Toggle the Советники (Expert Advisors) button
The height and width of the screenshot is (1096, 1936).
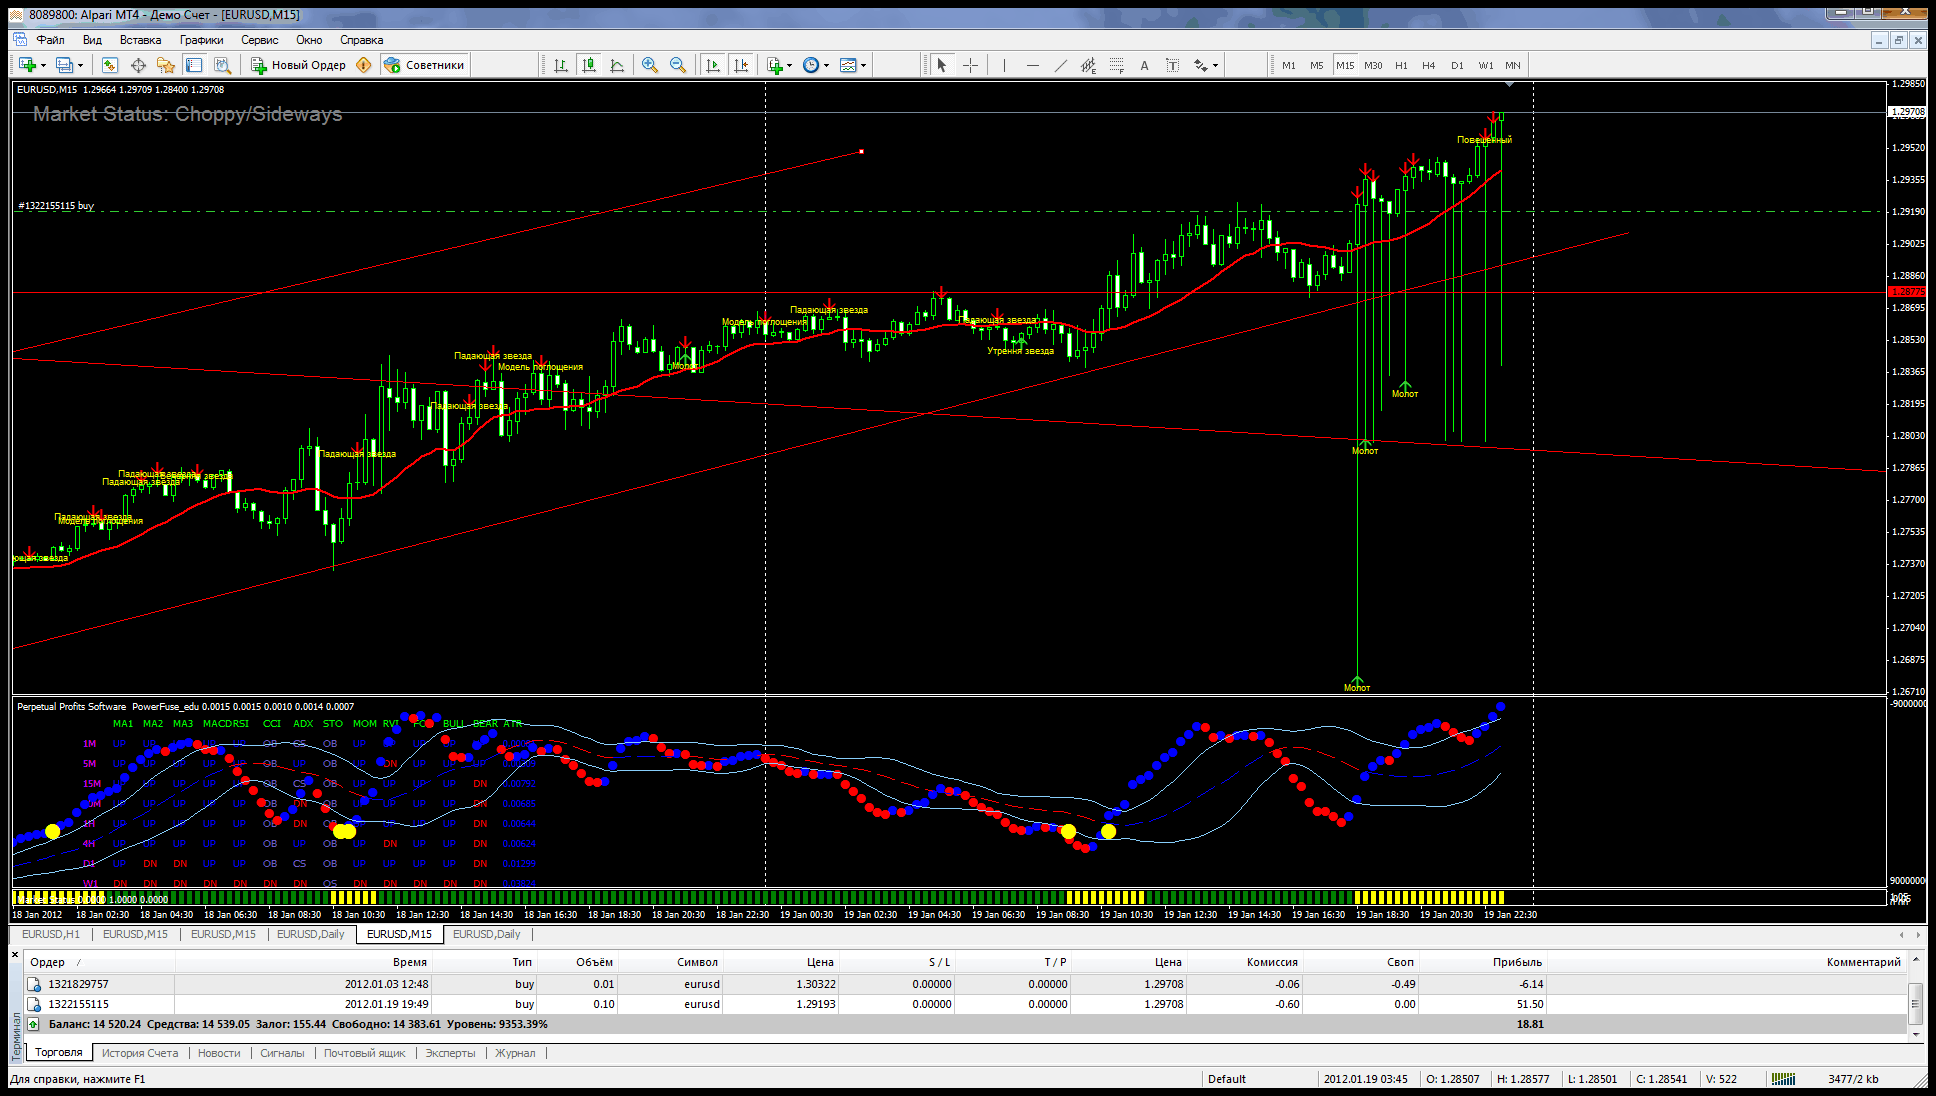coord(425,65)
